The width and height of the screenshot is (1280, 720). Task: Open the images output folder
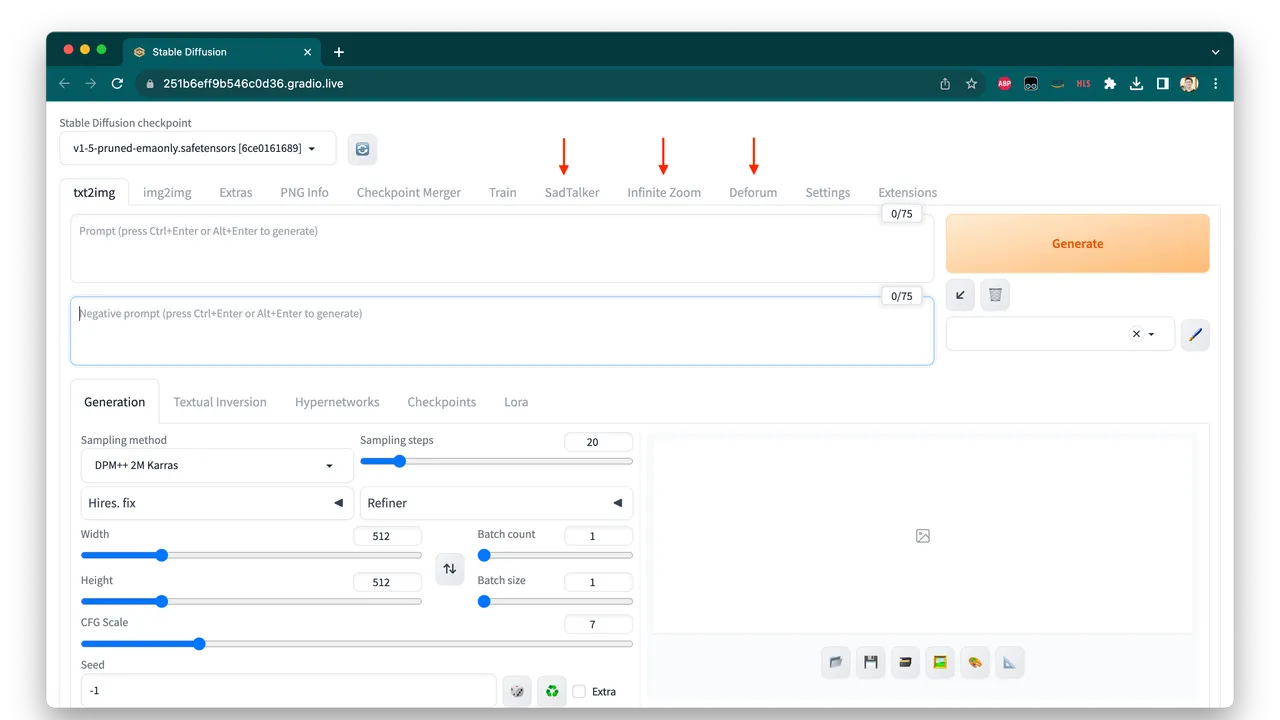tap(836, 662)
